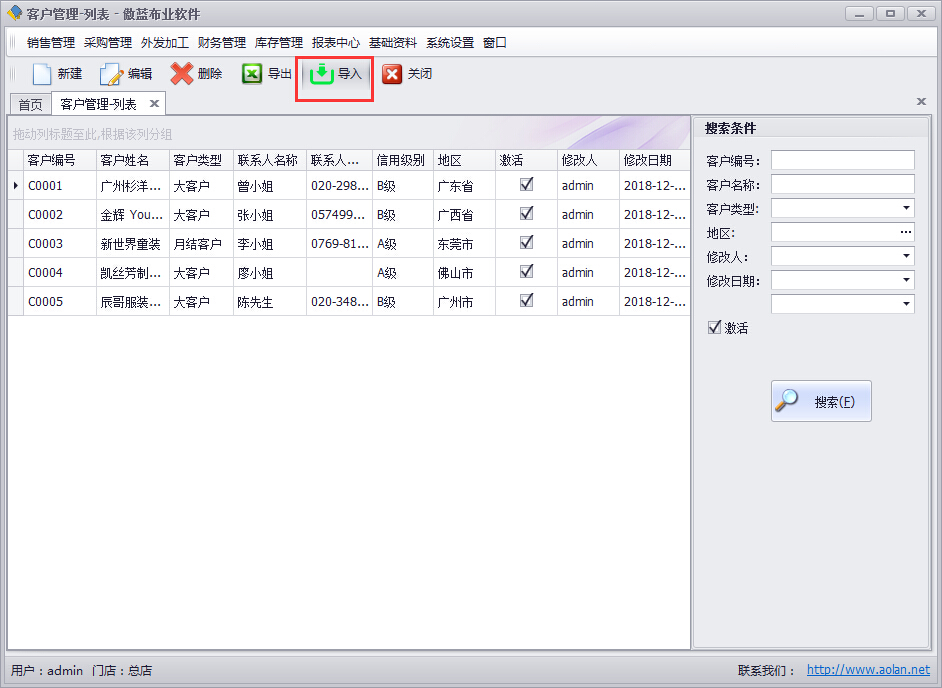Click the red Close (关闭) toolbar icon
This screenshot has width=942, height=688.
pyautogui.click(x=392, y=74)
